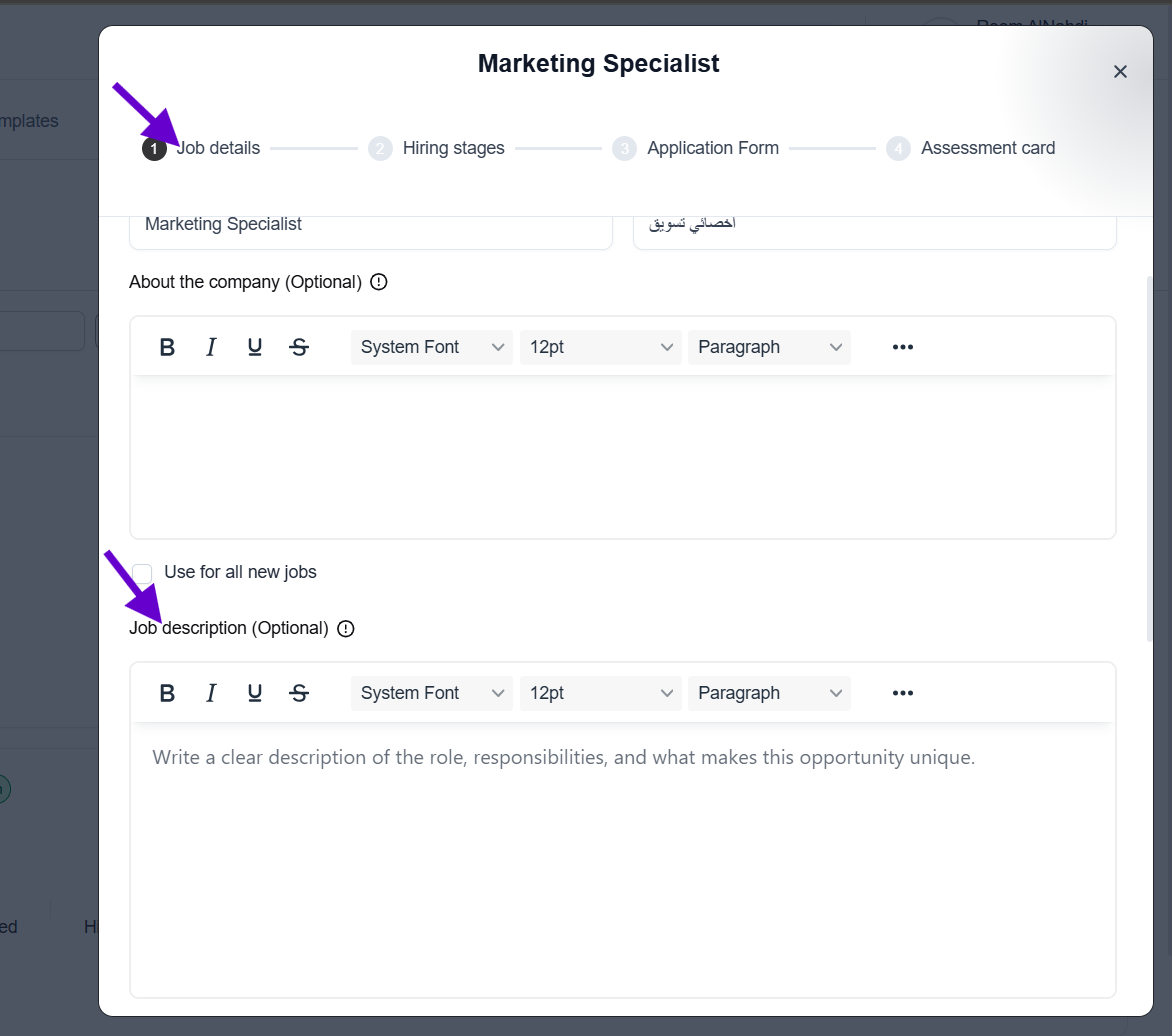The height and width of the screenshot is (1036, 1172).
Task: Apply bold in About the company editor
Action: 167,347
